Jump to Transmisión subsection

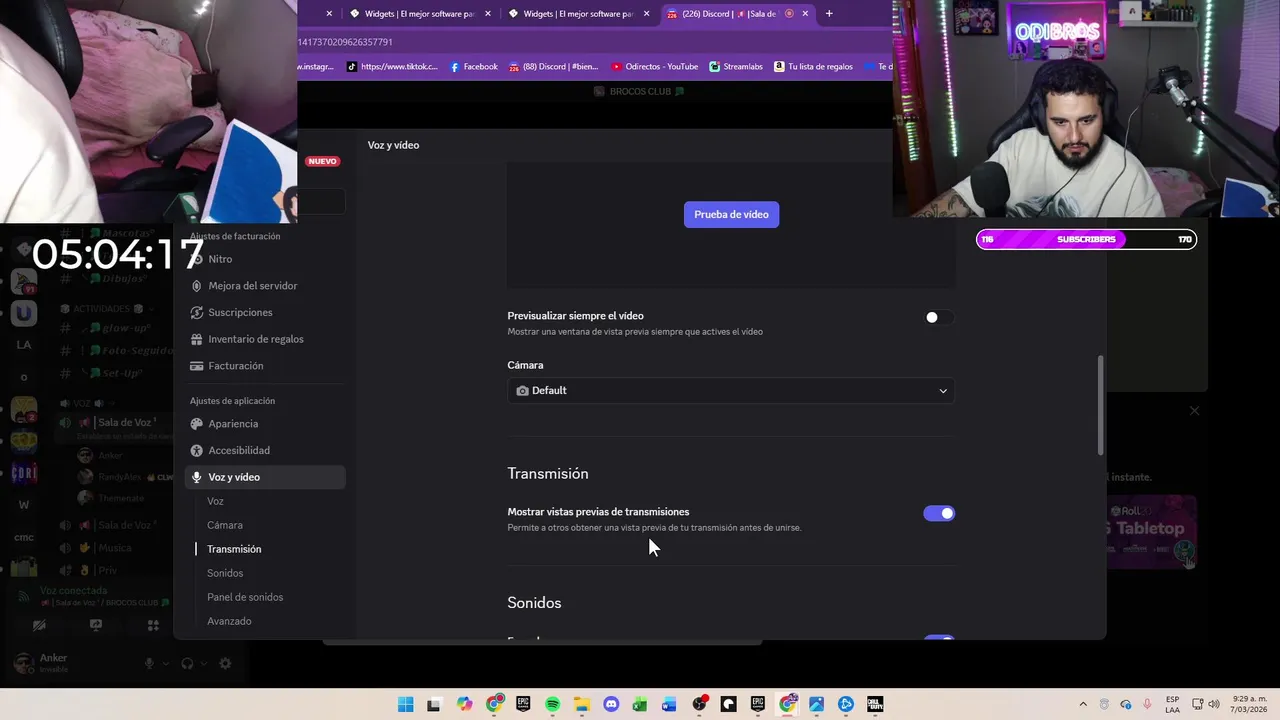coord(234,549)
